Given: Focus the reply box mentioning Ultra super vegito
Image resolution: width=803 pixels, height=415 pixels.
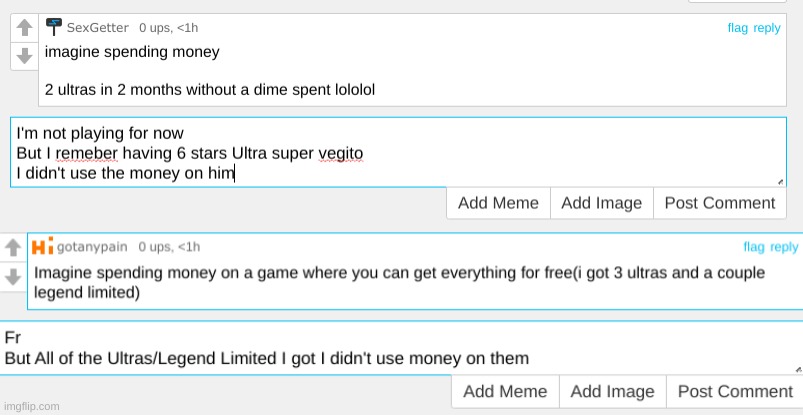Looking at the screenshot, I should [x=398, y=152].
